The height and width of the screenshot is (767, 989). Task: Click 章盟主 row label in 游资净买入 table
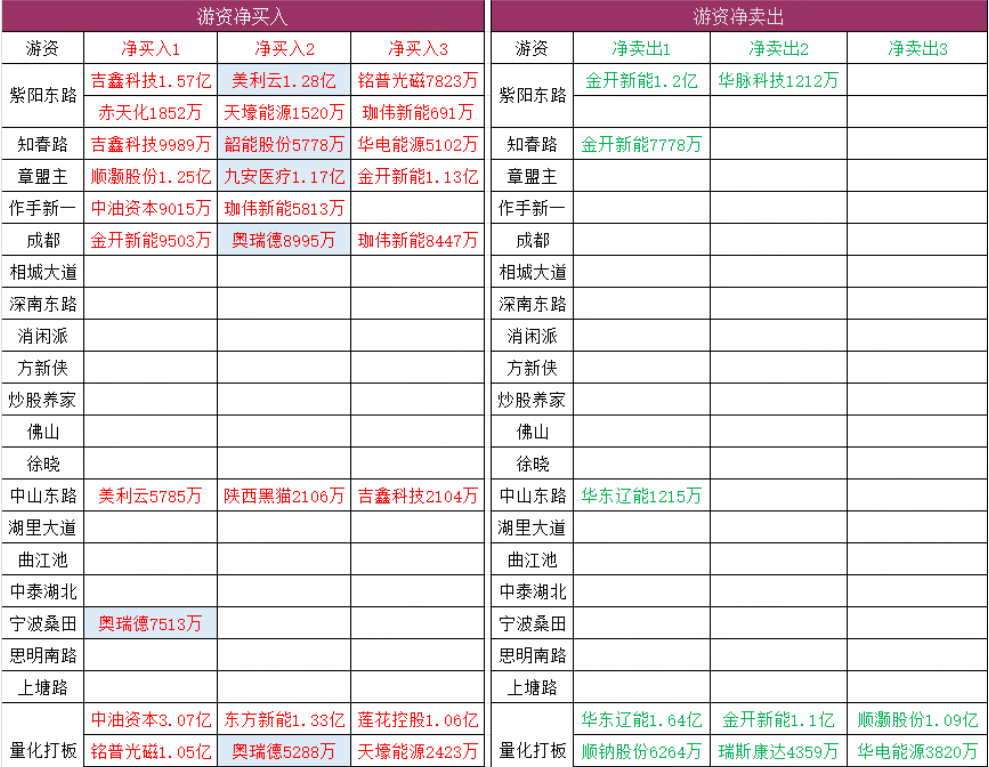43,176
